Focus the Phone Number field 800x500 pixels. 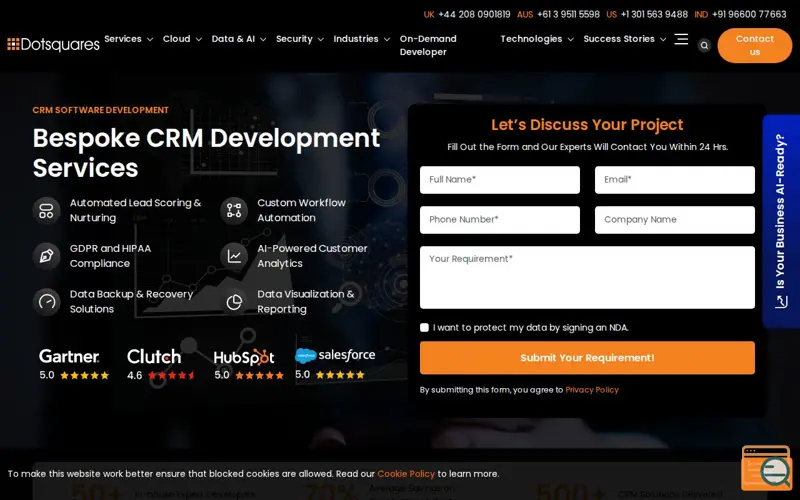(500, 220)
